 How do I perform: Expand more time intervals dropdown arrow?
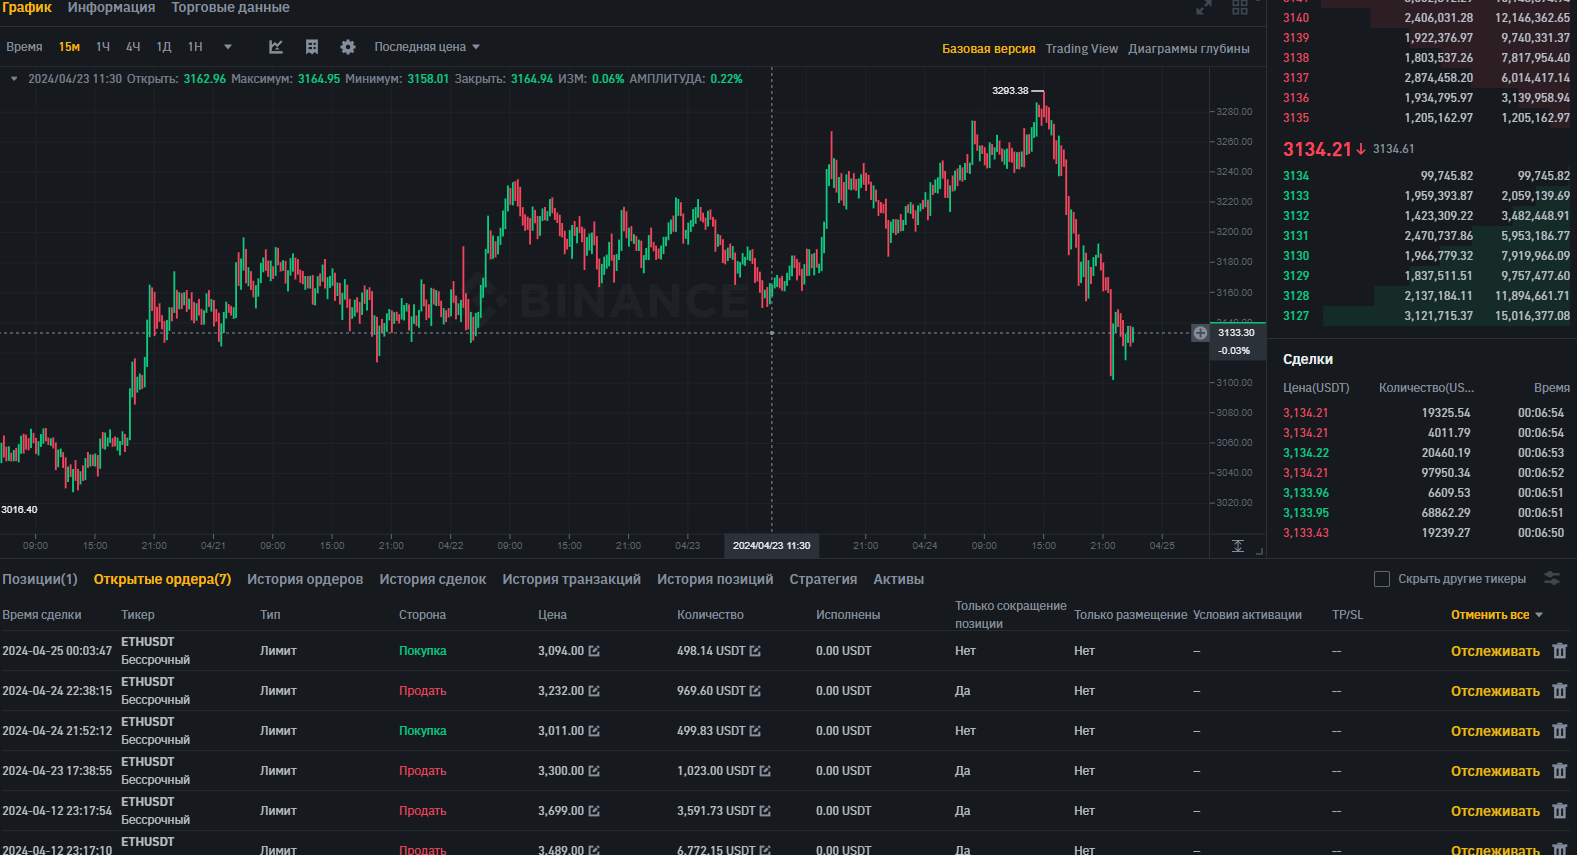(228, 47)
